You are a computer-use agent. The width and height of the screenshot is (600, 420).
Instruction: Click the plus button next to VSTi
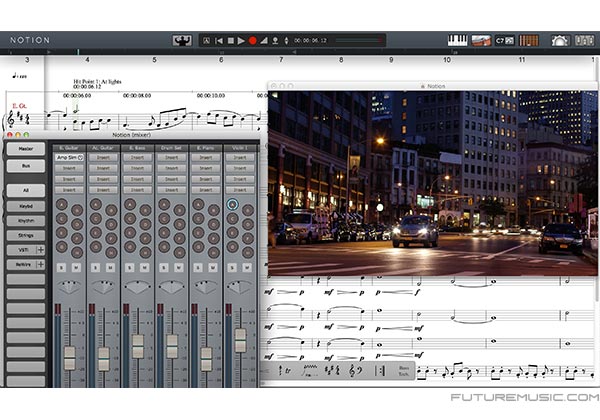[x=40, y=250]
